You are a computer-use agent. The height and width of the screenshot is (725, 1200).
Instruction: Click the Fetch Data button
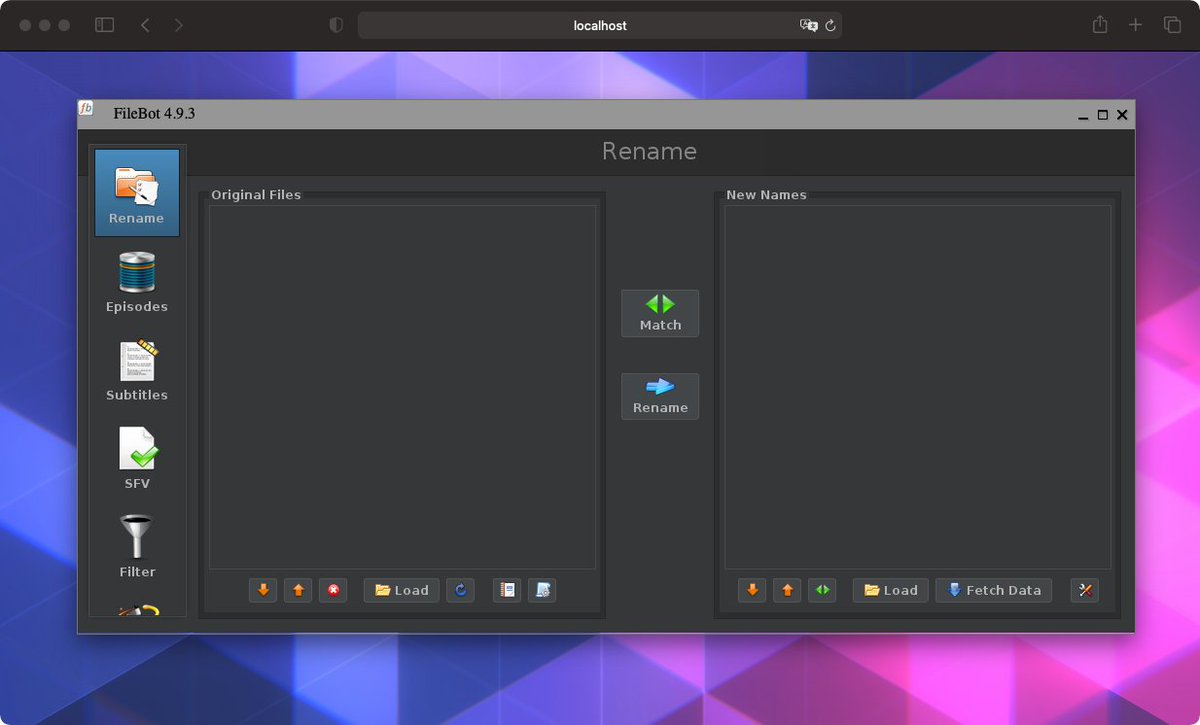coord(994,590)
